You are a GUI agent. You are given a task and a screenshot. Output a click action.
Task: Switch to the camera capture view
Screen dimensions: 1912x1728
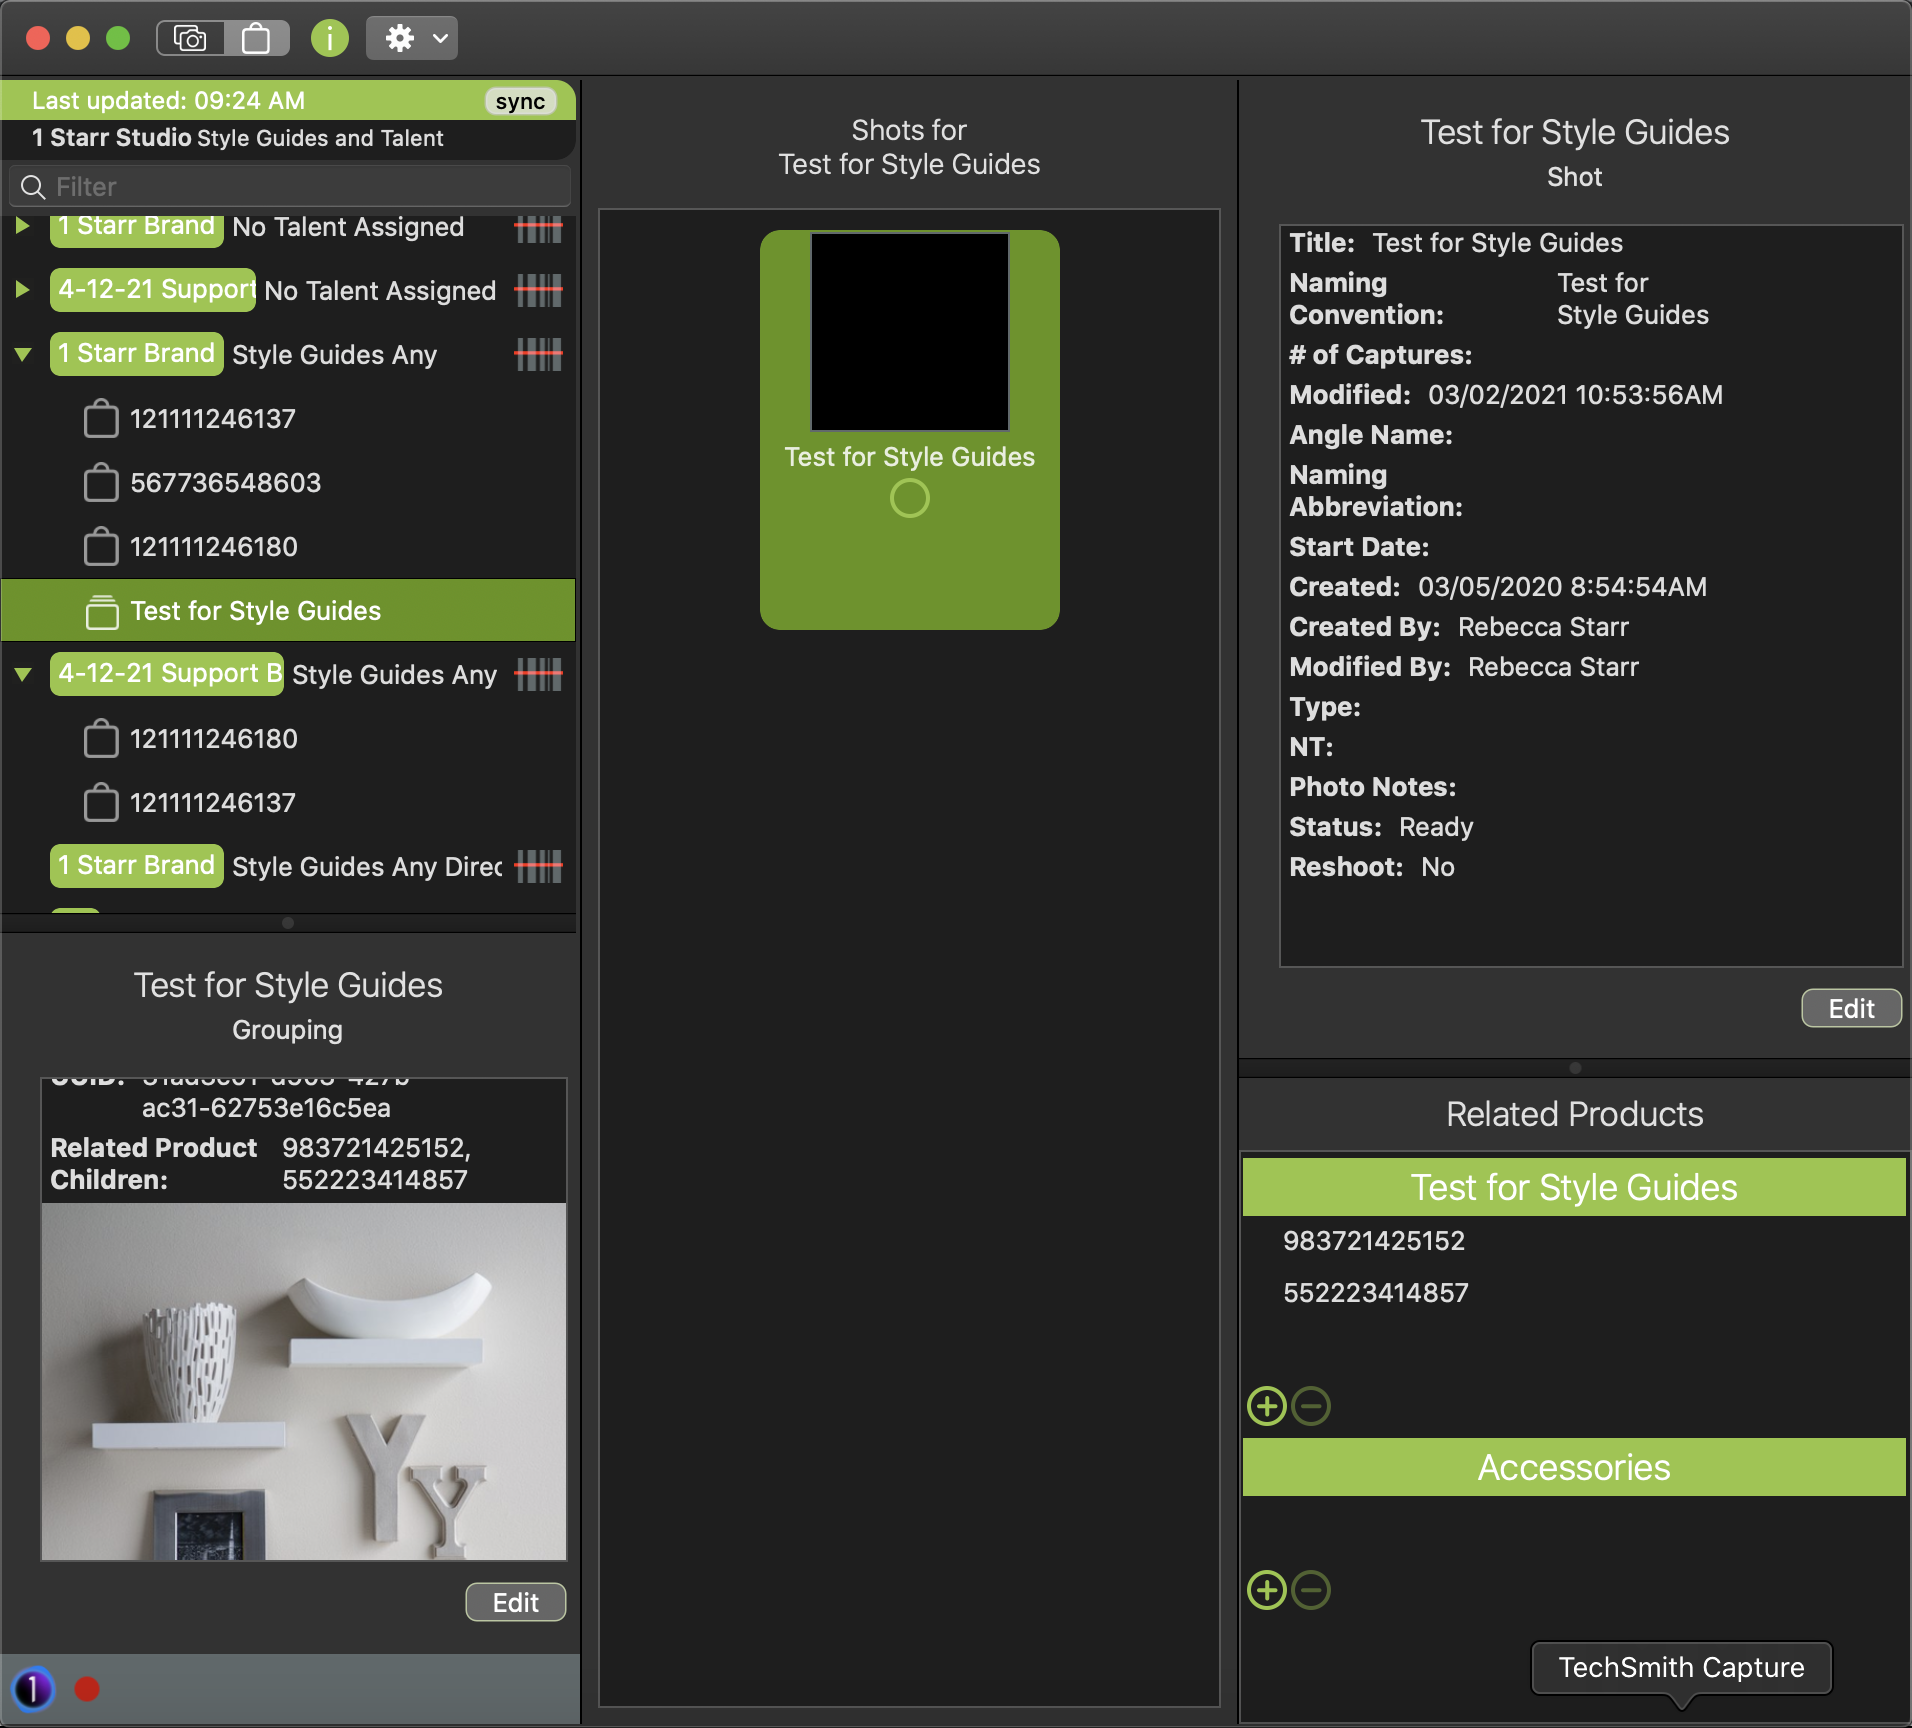[190, 39]
